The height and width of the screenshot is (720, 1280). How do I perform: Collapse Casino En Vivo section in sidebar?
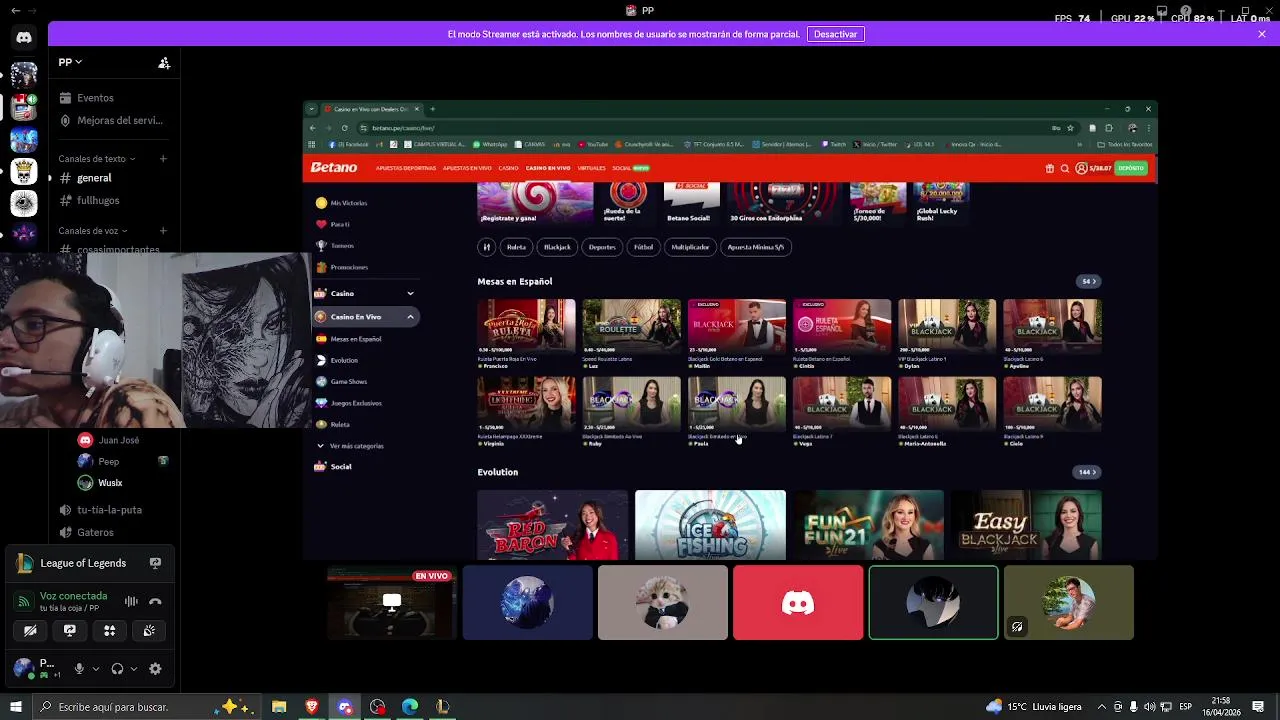click(x=410, y=317)
